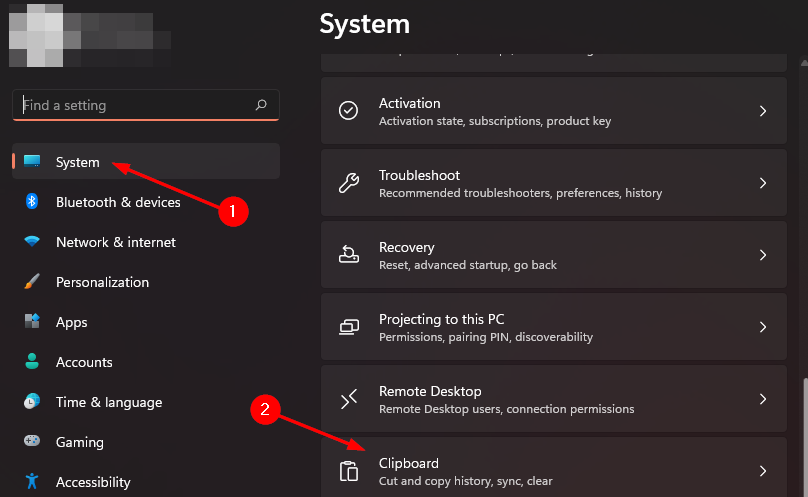Switch to Apps settings
808x497 pixels.
(x=72, y=322)
